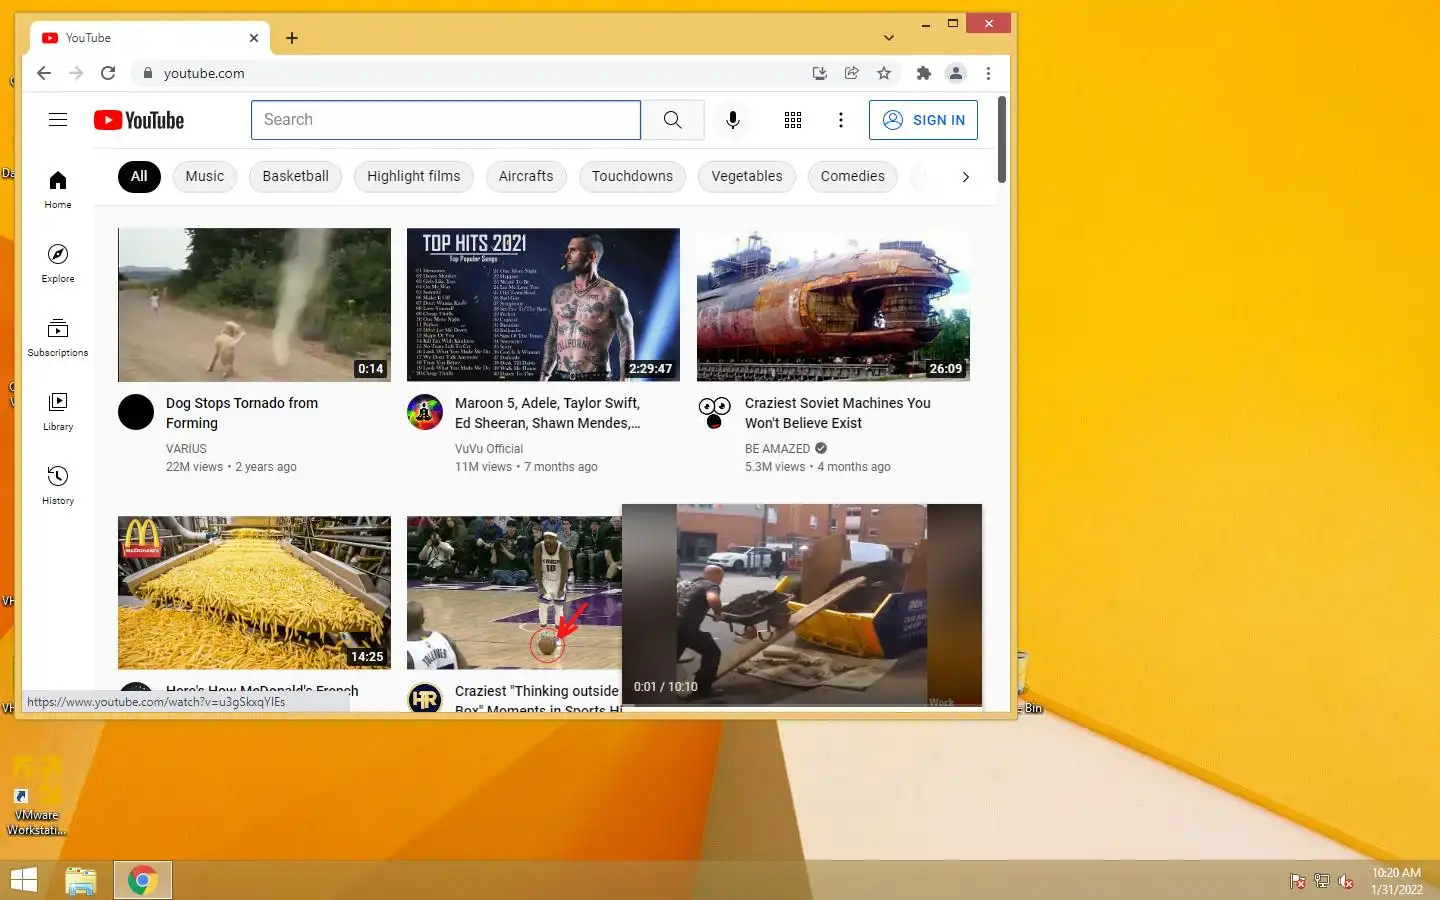Open VARIUS channel name link

point(186,449)
